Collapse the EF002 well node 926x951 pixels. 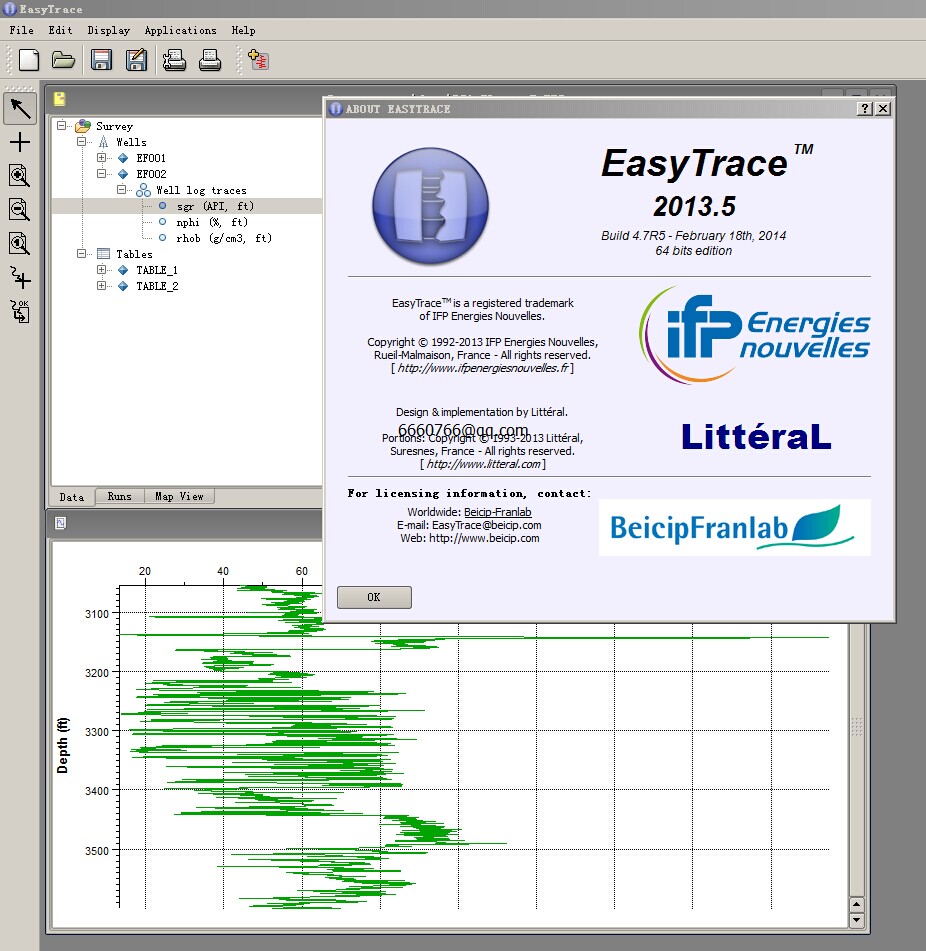coord(101,173)
